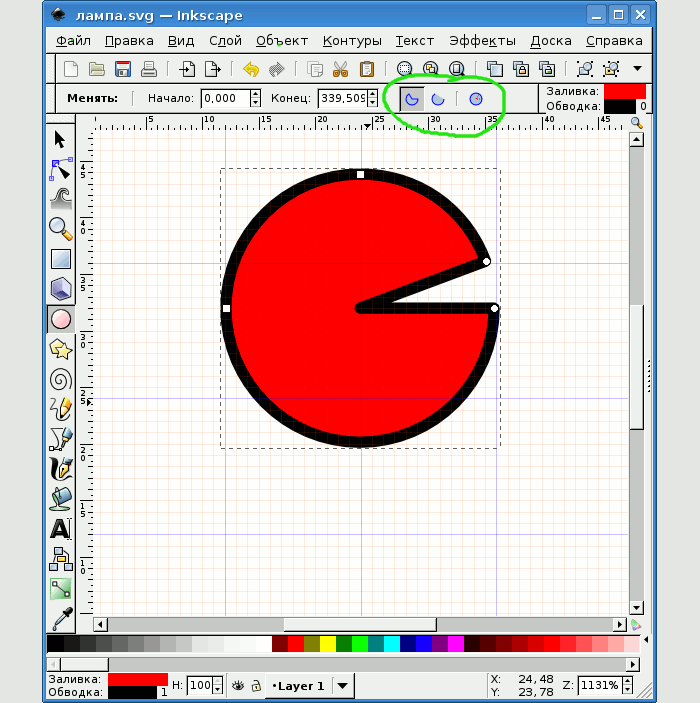
Task: Select the Tweak tool
Action: coord(61,199)
